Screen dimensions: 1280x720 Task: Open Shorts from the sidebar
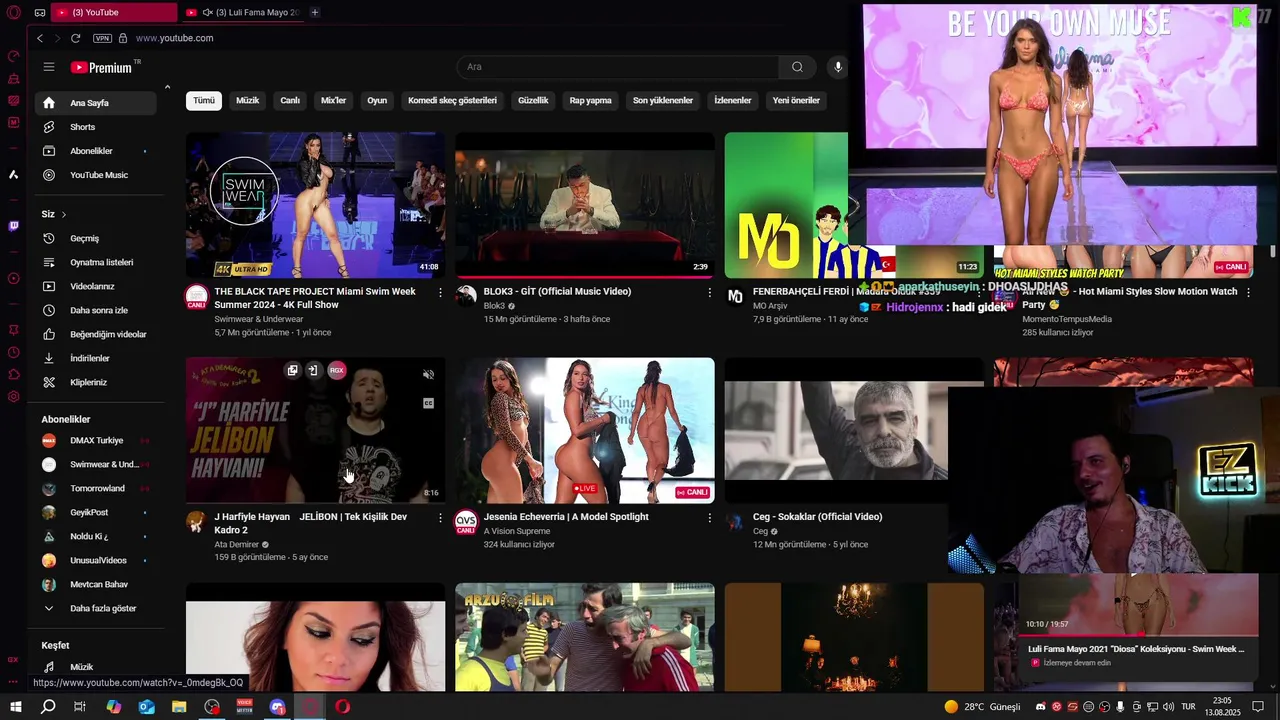96,127
